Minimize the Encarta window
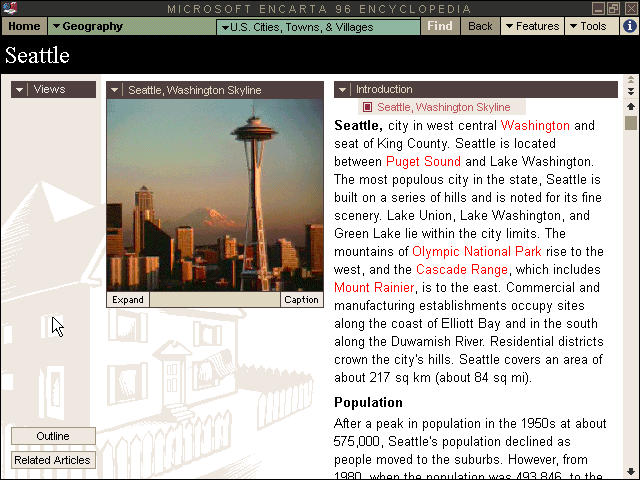The height and width of the screenshot is (480, 640). point(598,8)
